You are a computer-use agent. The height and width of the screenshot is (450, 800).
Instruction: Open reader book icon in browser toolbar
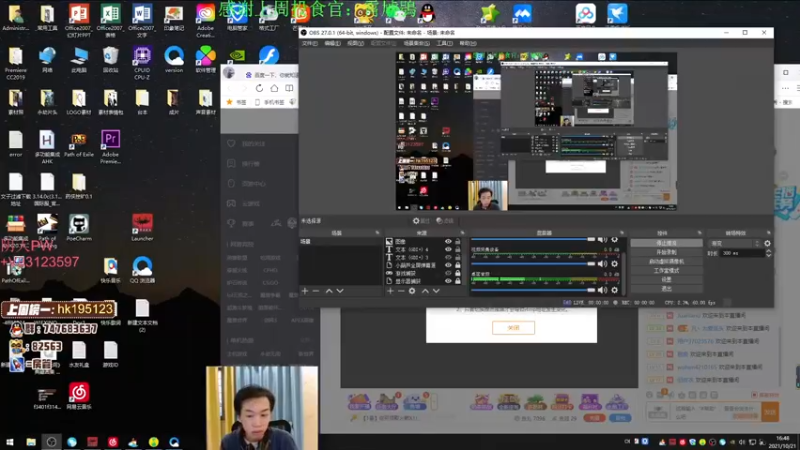pyautogui.click(x=289, y=88)
